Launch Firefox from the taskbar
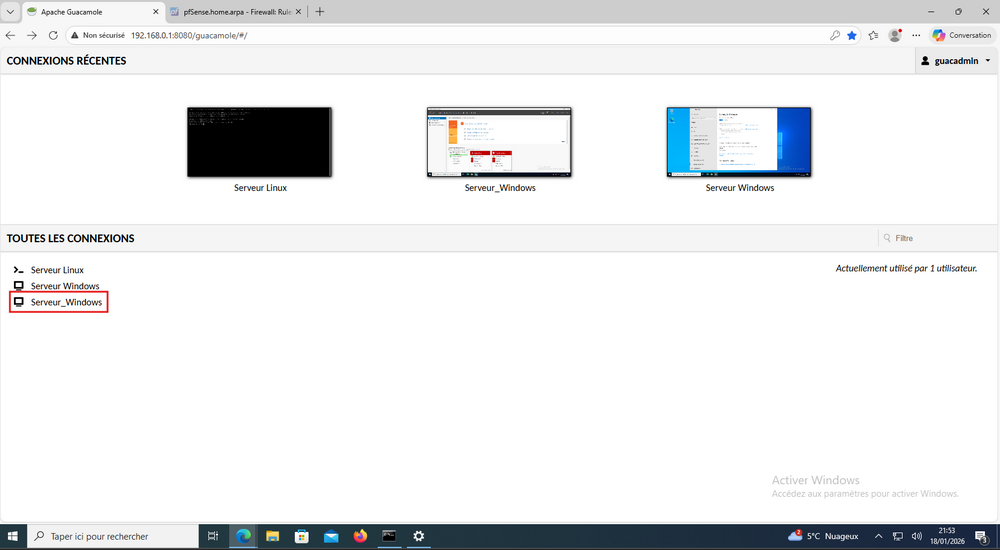The height and width of the screenshot is (550, 1000). [360, 536]
